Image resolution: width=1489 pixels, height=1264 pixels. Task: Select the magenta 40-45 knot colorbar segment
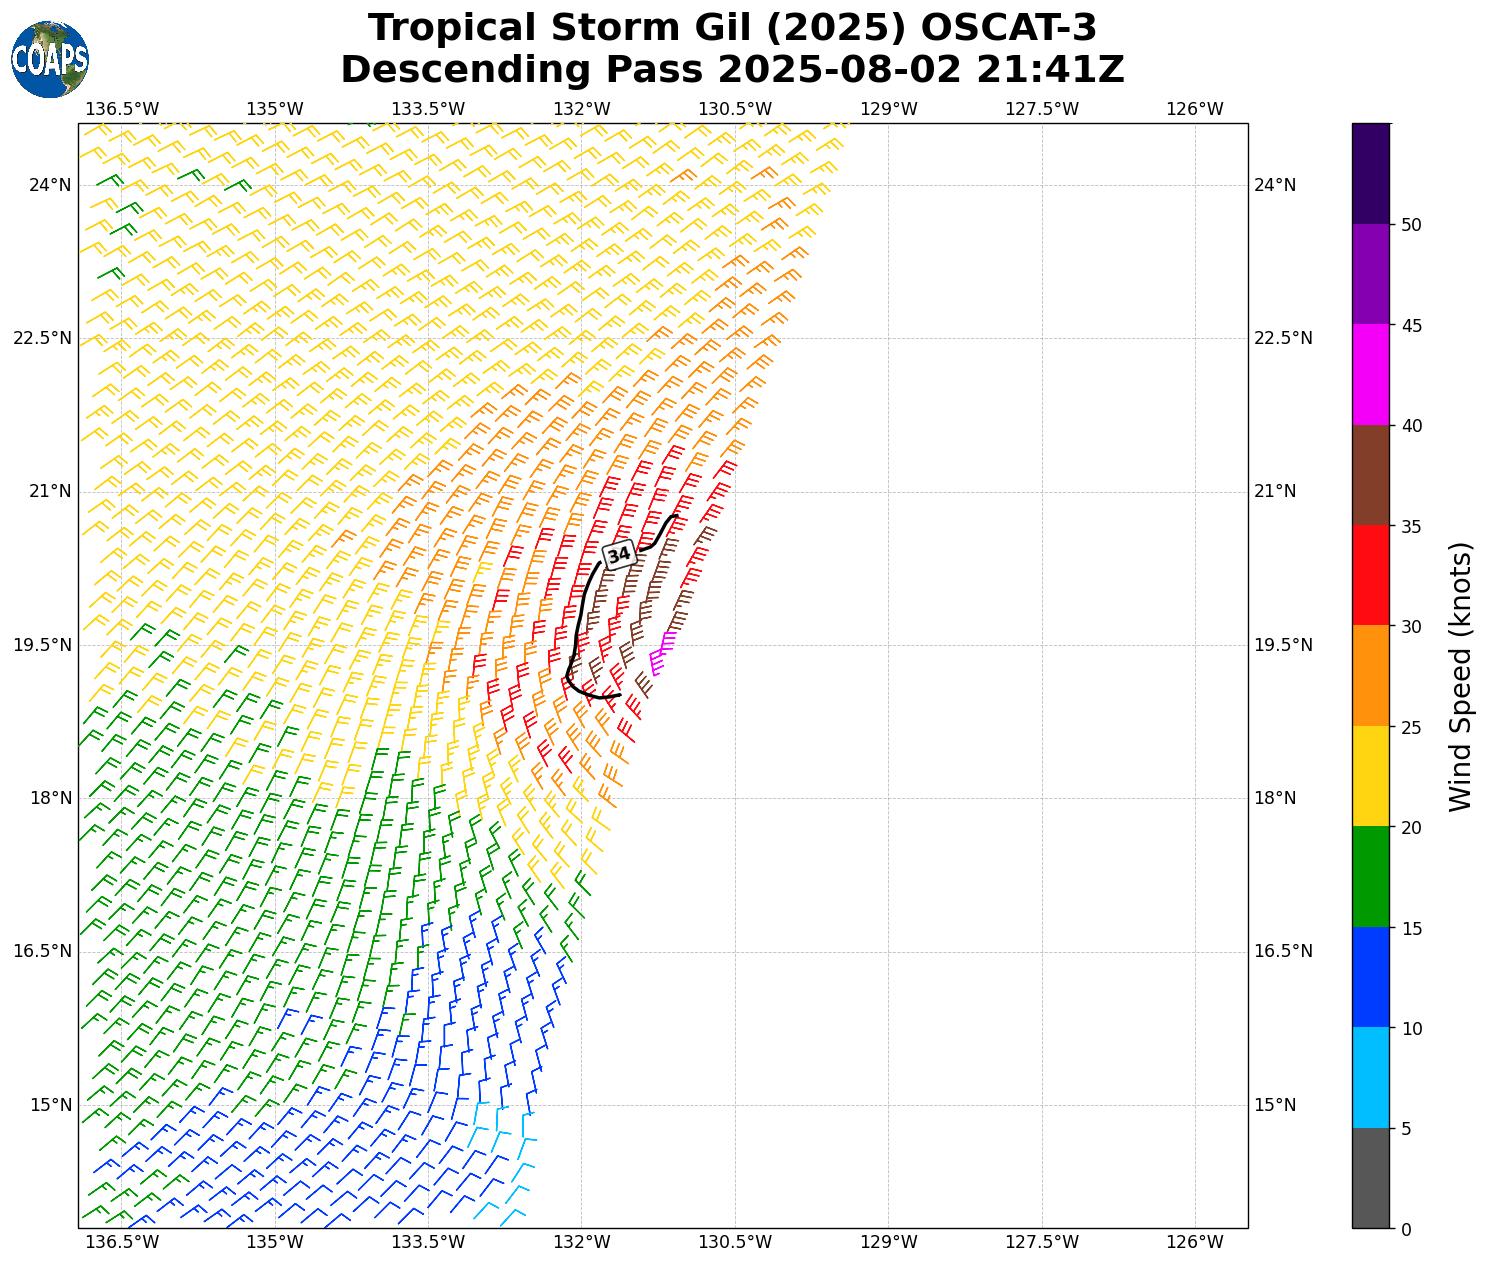(x=1370, y=374)
